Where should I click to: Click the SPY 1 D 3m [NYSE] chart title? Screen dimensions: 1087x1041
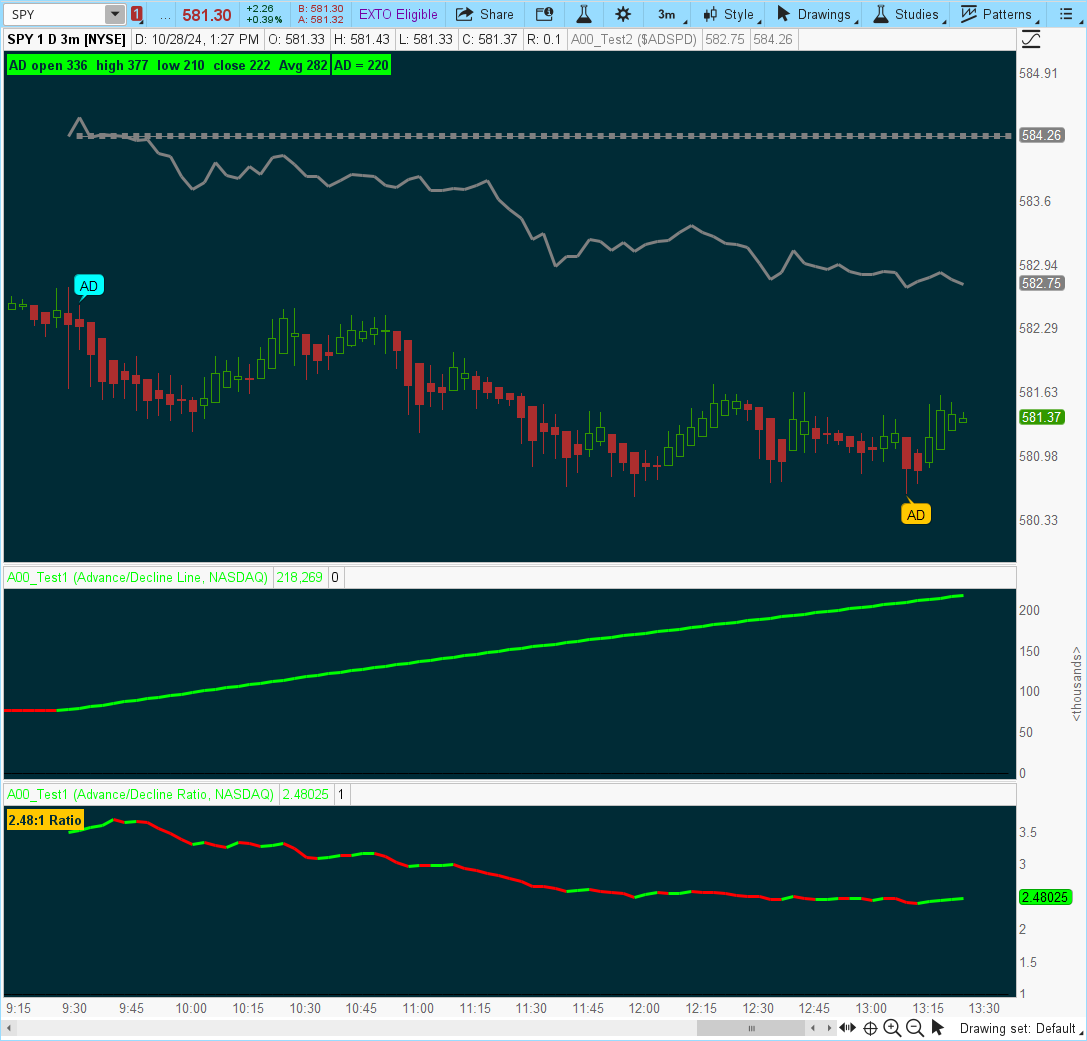coord(67,40)
